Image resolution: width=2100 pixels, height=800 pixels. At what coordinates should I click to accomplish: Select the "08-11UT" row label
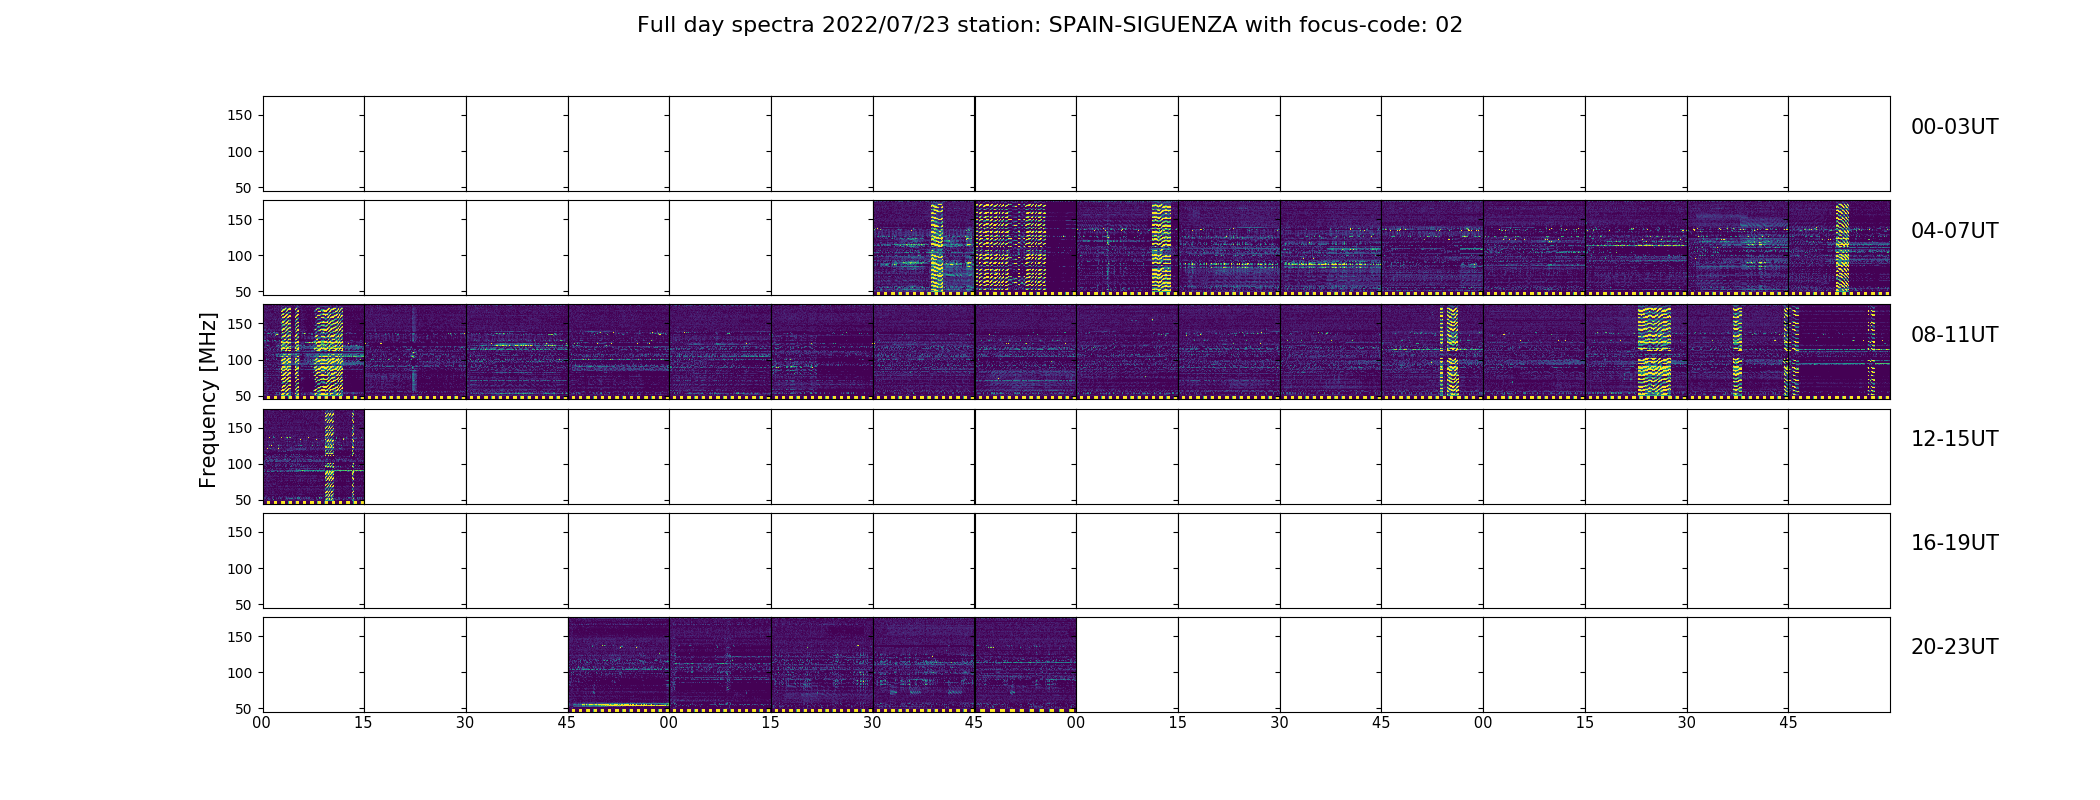[x=1954, y=335]
